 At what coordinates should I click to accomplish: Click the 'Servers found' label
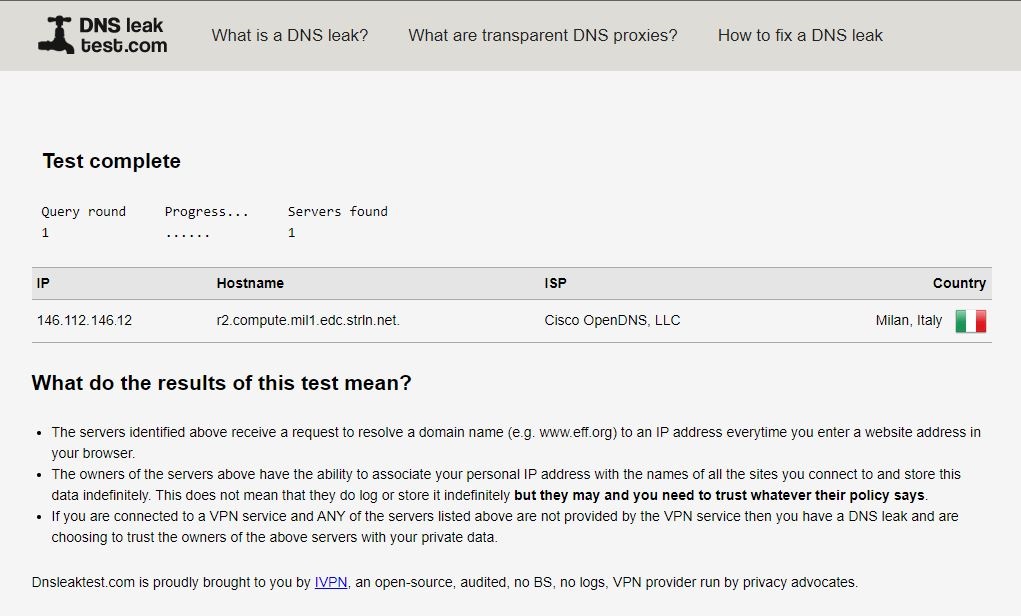click(x=337, y=211)
